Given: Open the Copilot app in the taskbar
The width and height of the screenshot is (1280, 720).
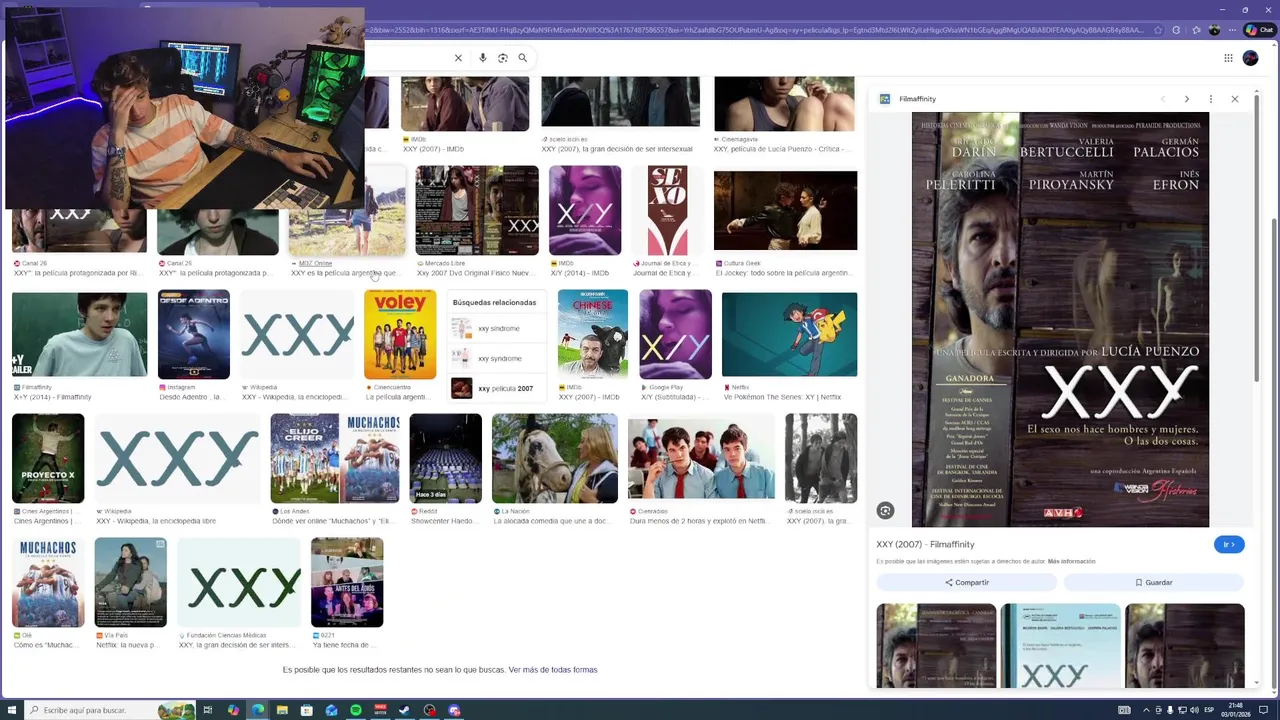Looking at the screenshot, I should pos(233,710).
